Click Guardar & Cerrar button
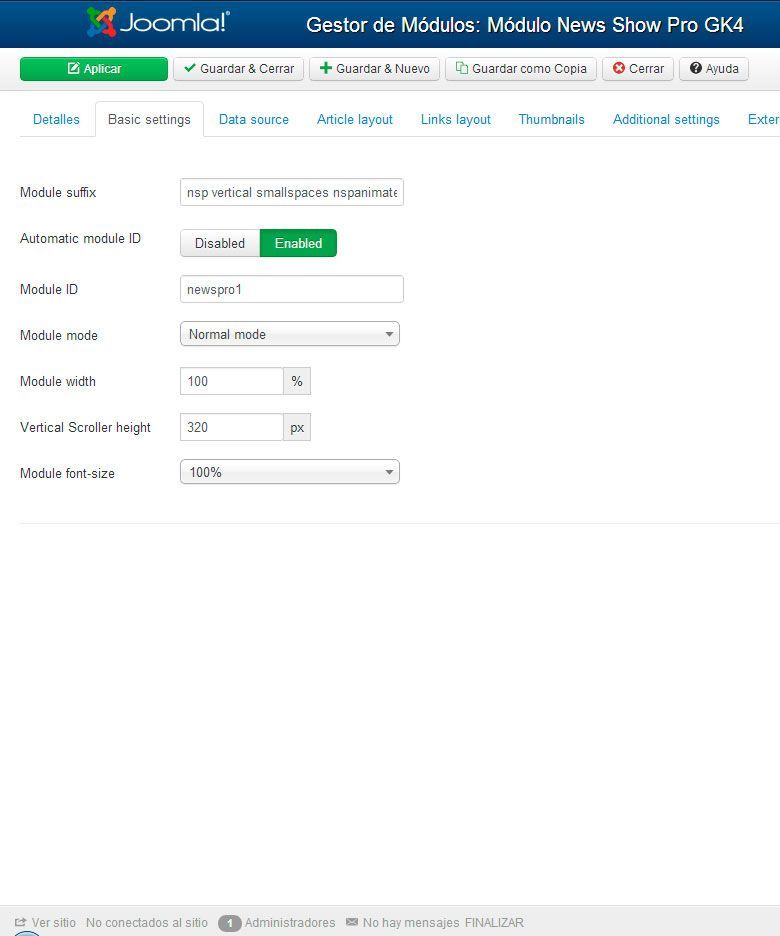 pos(239,69)
